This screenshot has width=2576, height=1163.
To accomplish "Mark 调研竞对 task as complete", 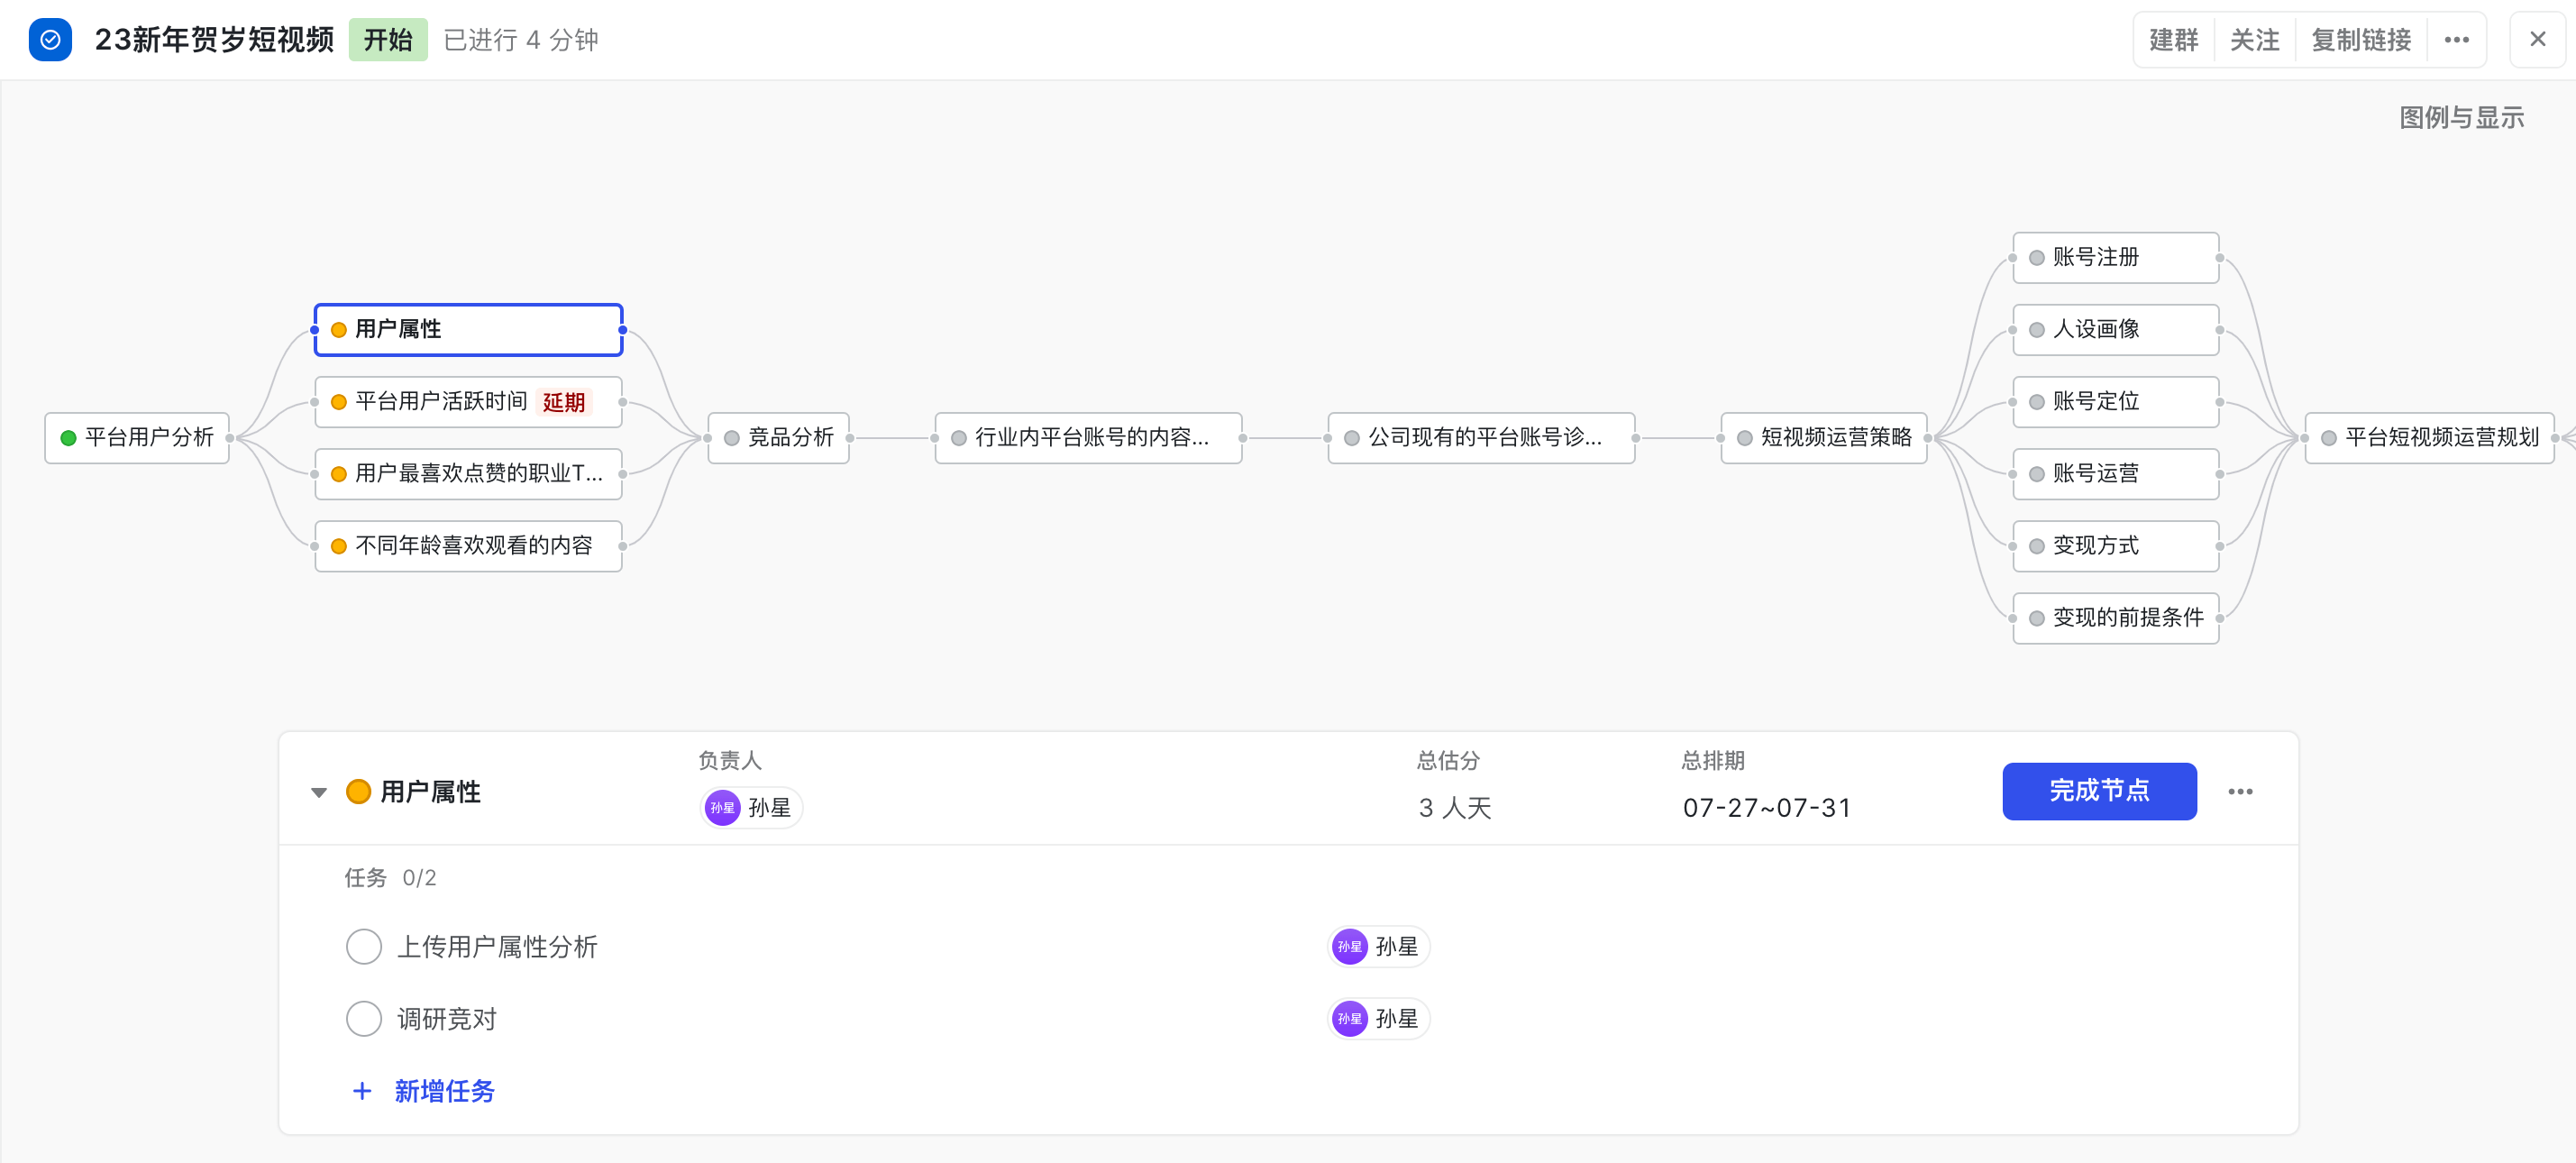I will [x=364, y=1019].
